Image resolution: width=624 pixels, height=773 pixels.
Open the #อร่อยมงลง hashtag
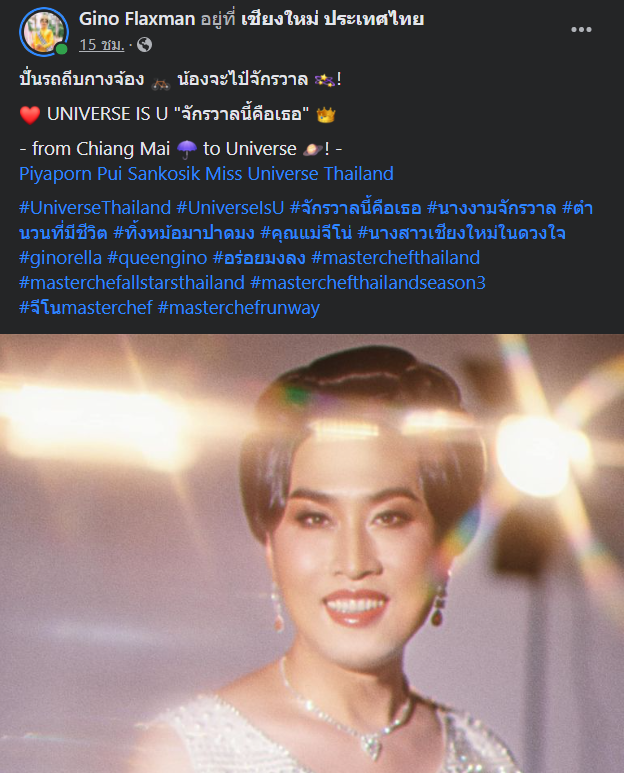(x=259, y=258)
